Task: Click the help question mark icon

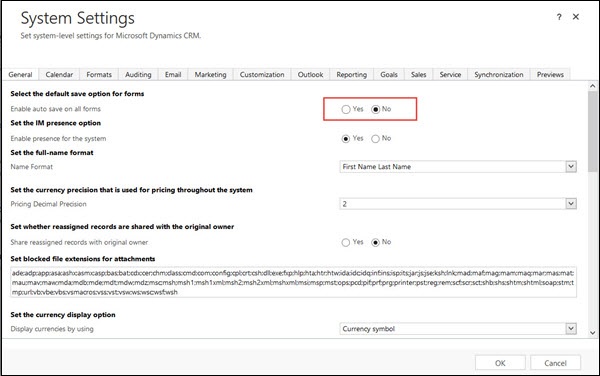Action: 559,17
